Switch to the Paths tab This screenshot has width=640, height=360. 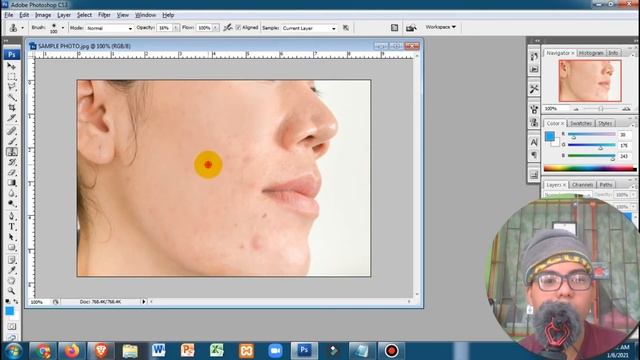tap(606, 185)
